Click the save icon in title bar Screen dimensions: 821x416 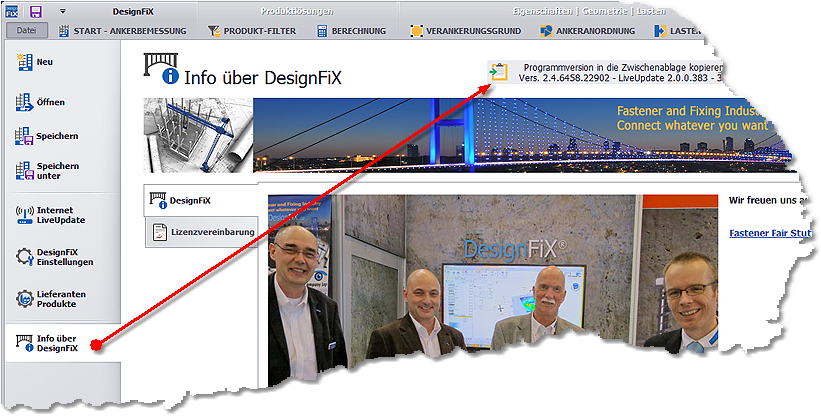(x=36, y=12)
